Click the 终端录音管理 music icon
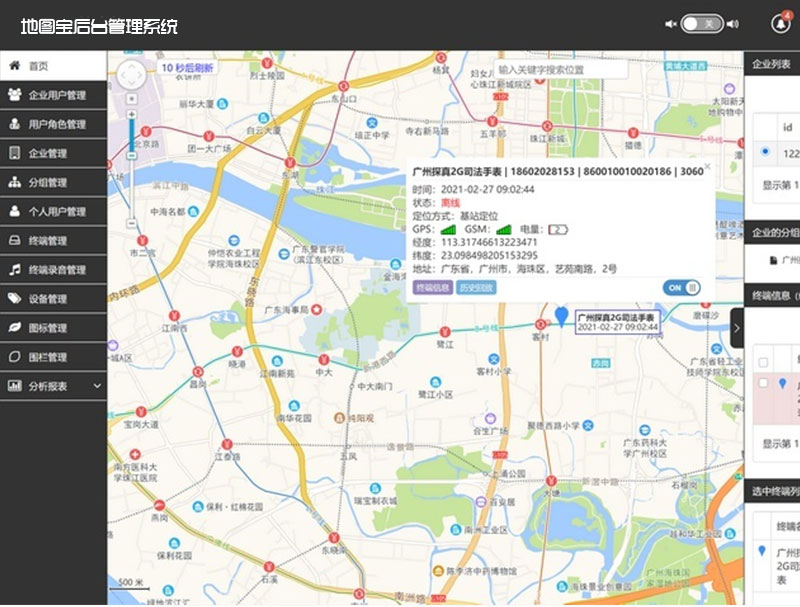The width and height of the screenshot is (800, 607). pyautogui.click(x=15, y=269)
